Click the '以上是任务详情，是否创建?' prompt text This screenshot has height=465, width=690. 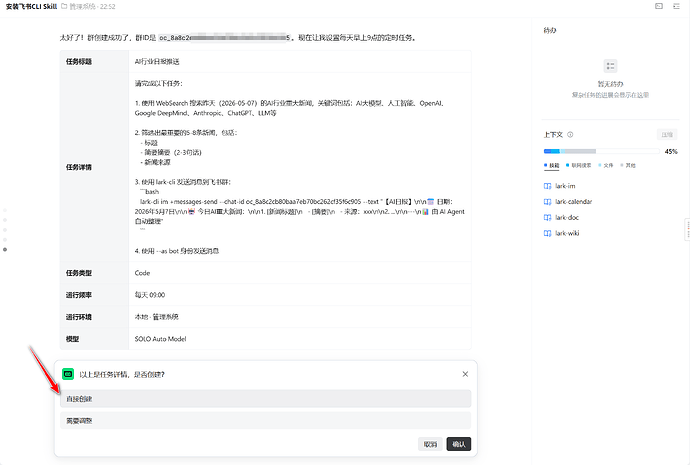[122, 374]
